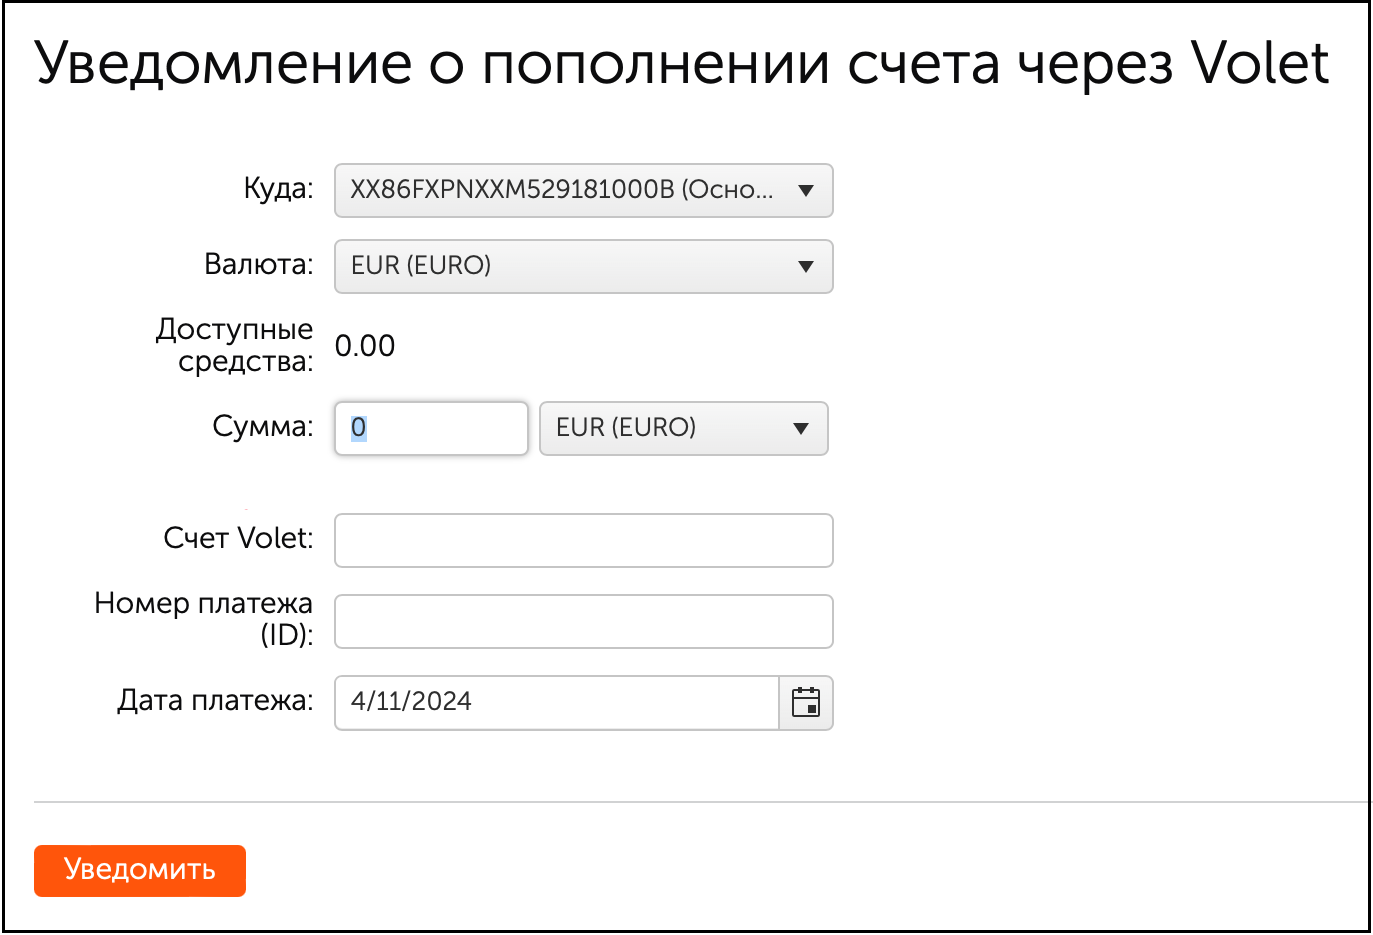
Task: Open the currency dropdown beside Сумма field
Action: coord(684,428)
